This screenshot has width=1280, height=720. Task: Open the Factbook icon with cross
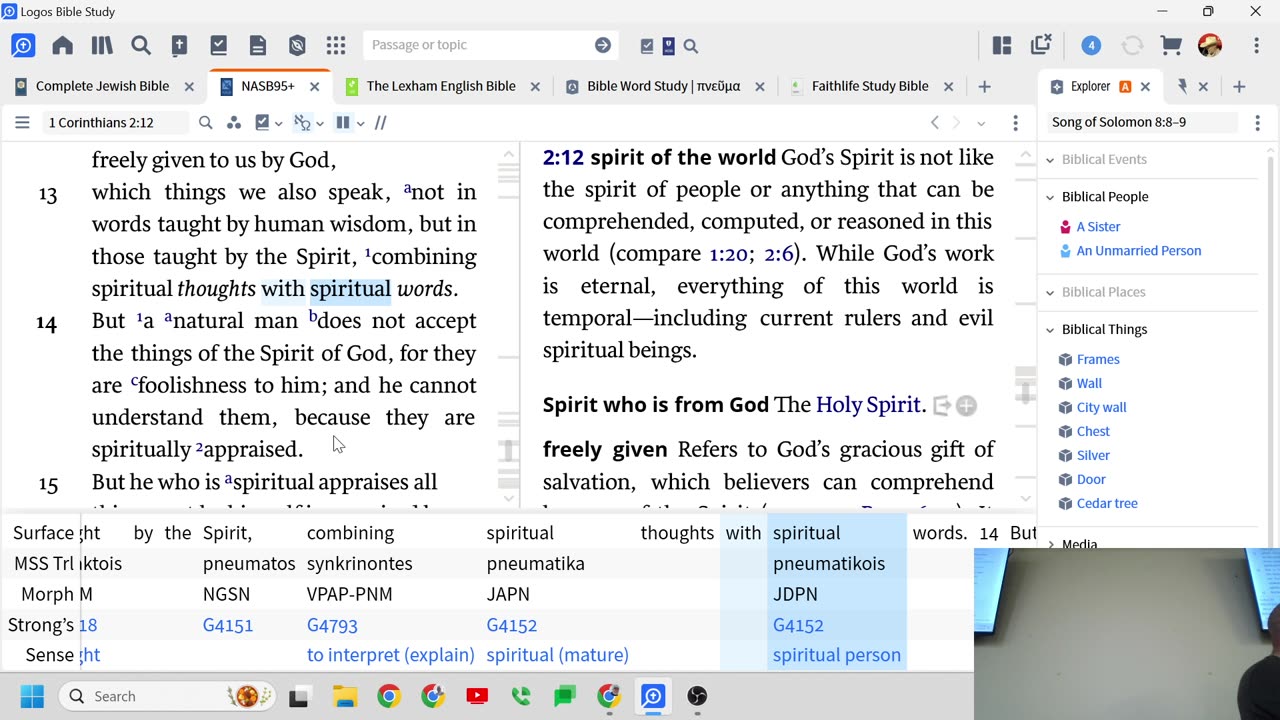pos(180,45)
